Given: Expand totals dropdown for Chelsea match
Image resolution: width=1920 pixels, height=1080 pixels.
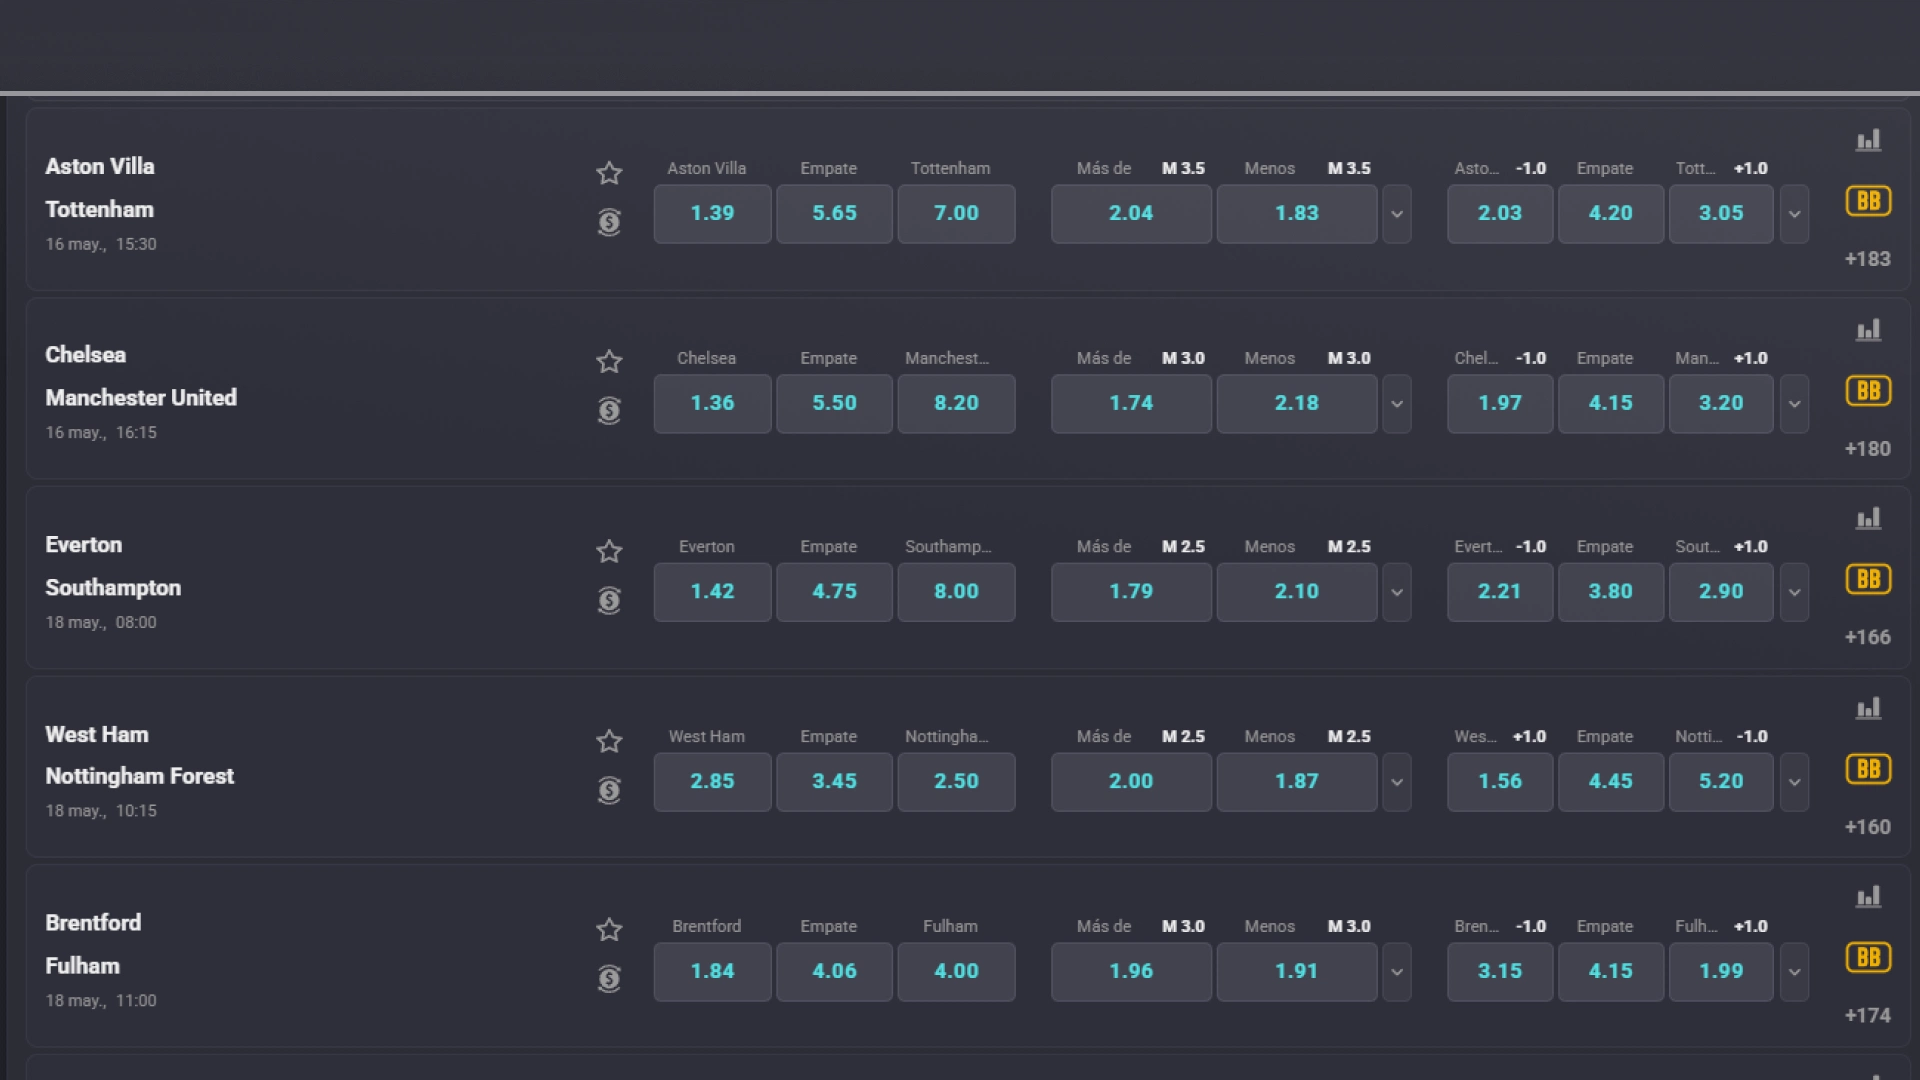Looking at the screenshot, I should pos(1397,404).
